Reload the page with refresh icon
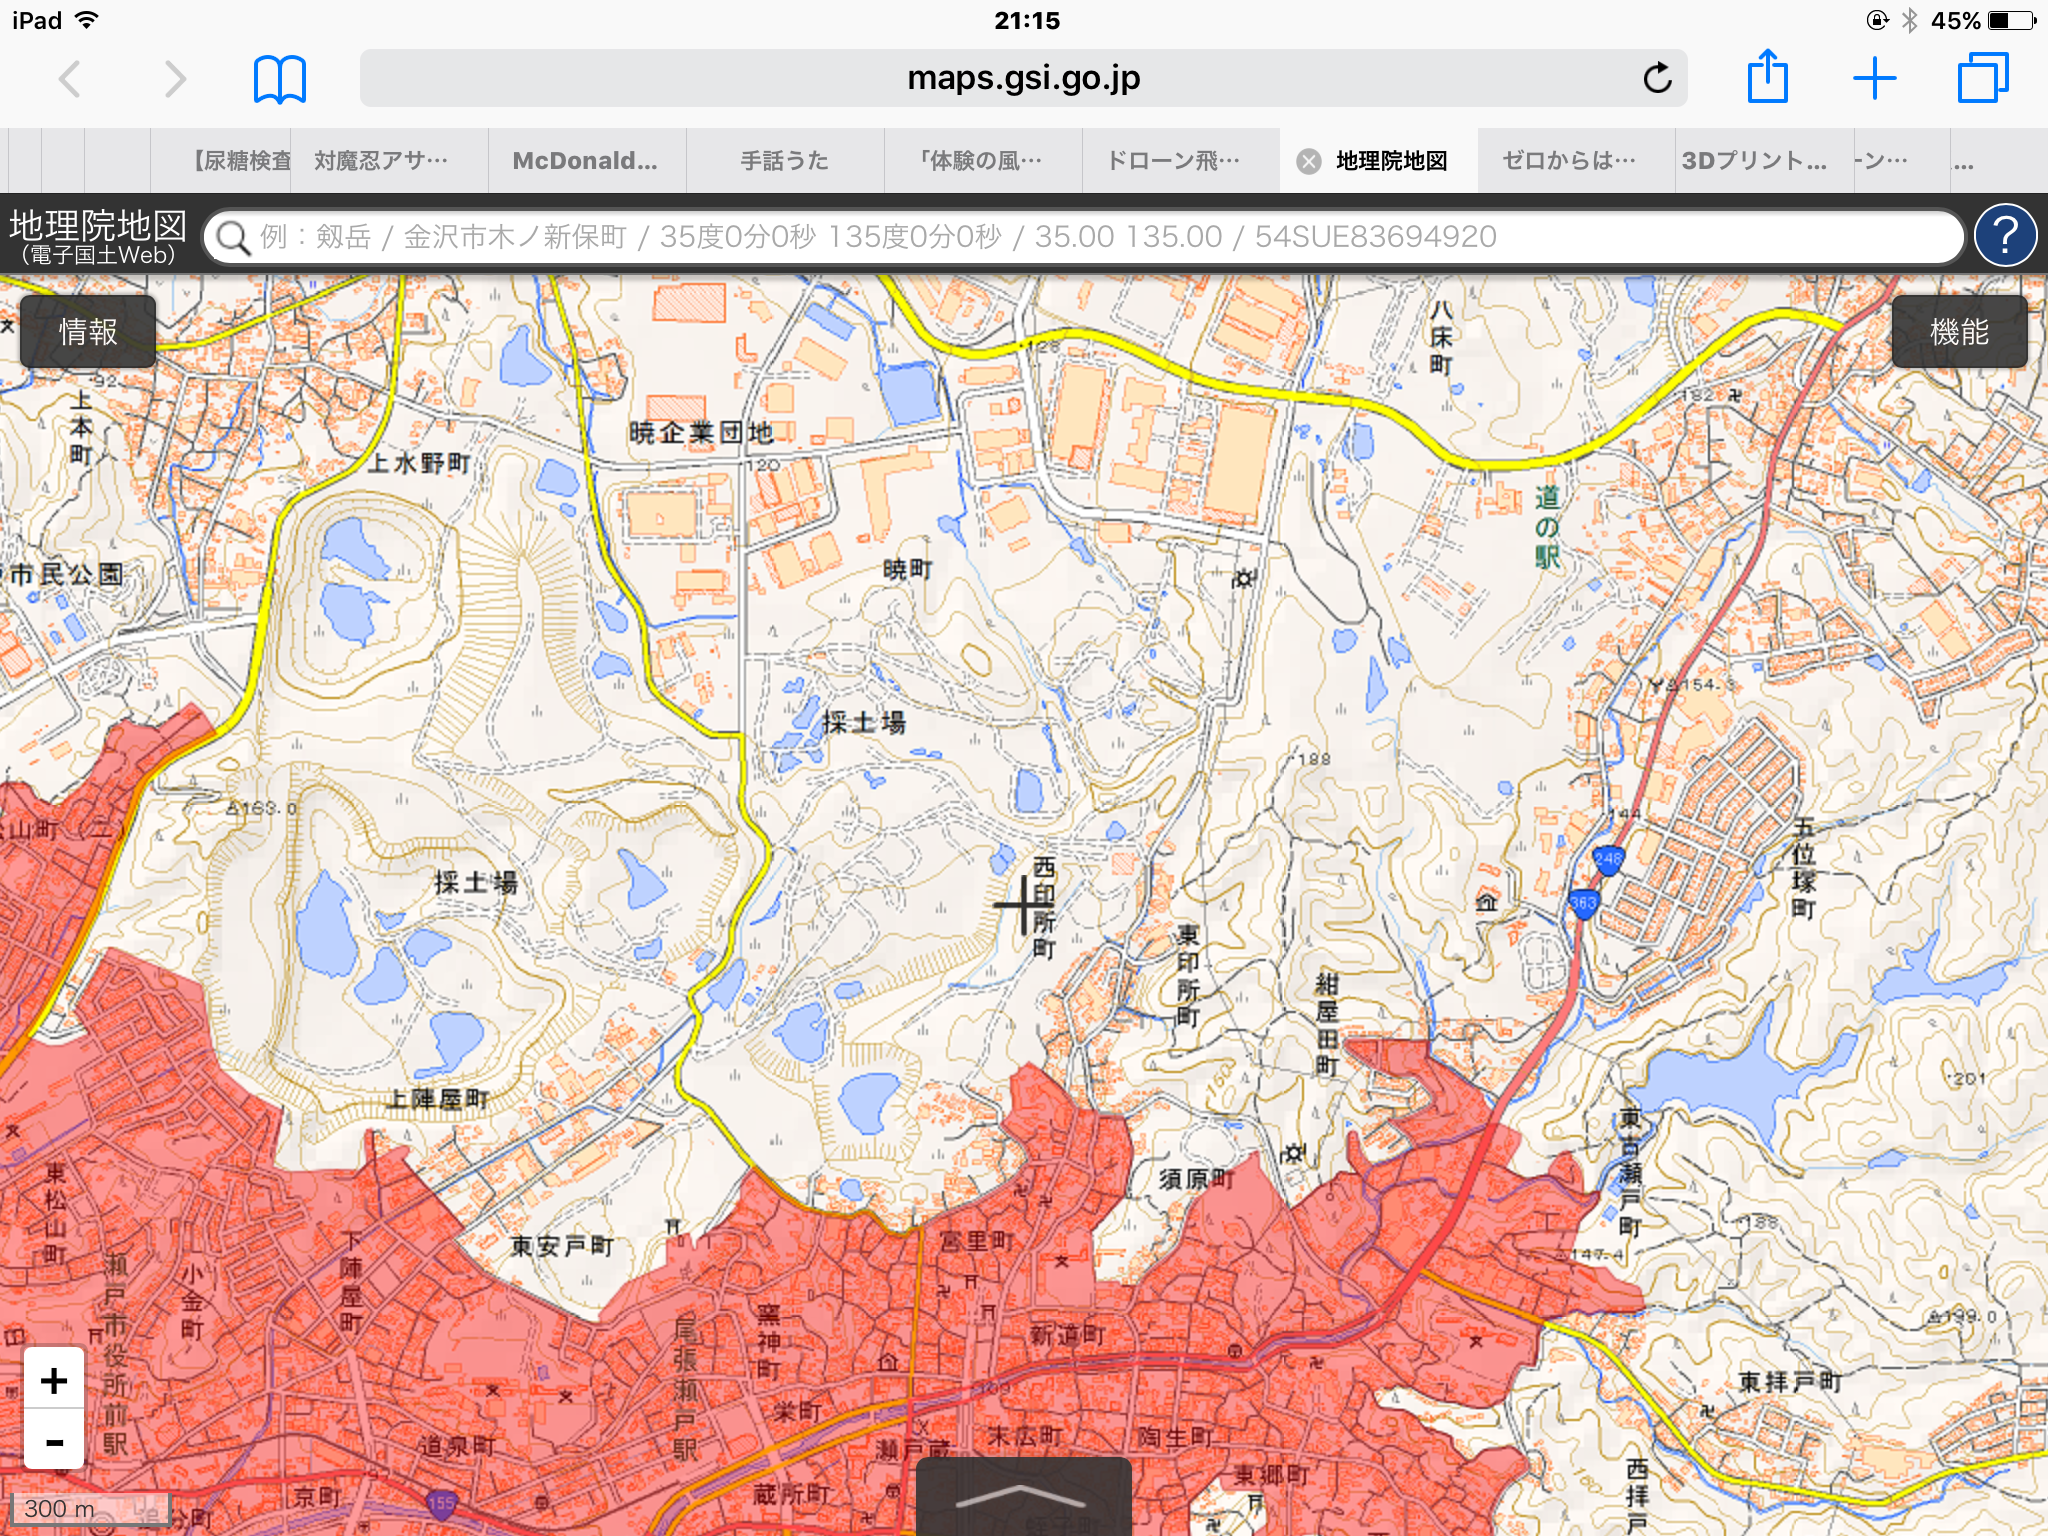This screenshot has width=2048, height=1536. click(x=1656, y=78)
